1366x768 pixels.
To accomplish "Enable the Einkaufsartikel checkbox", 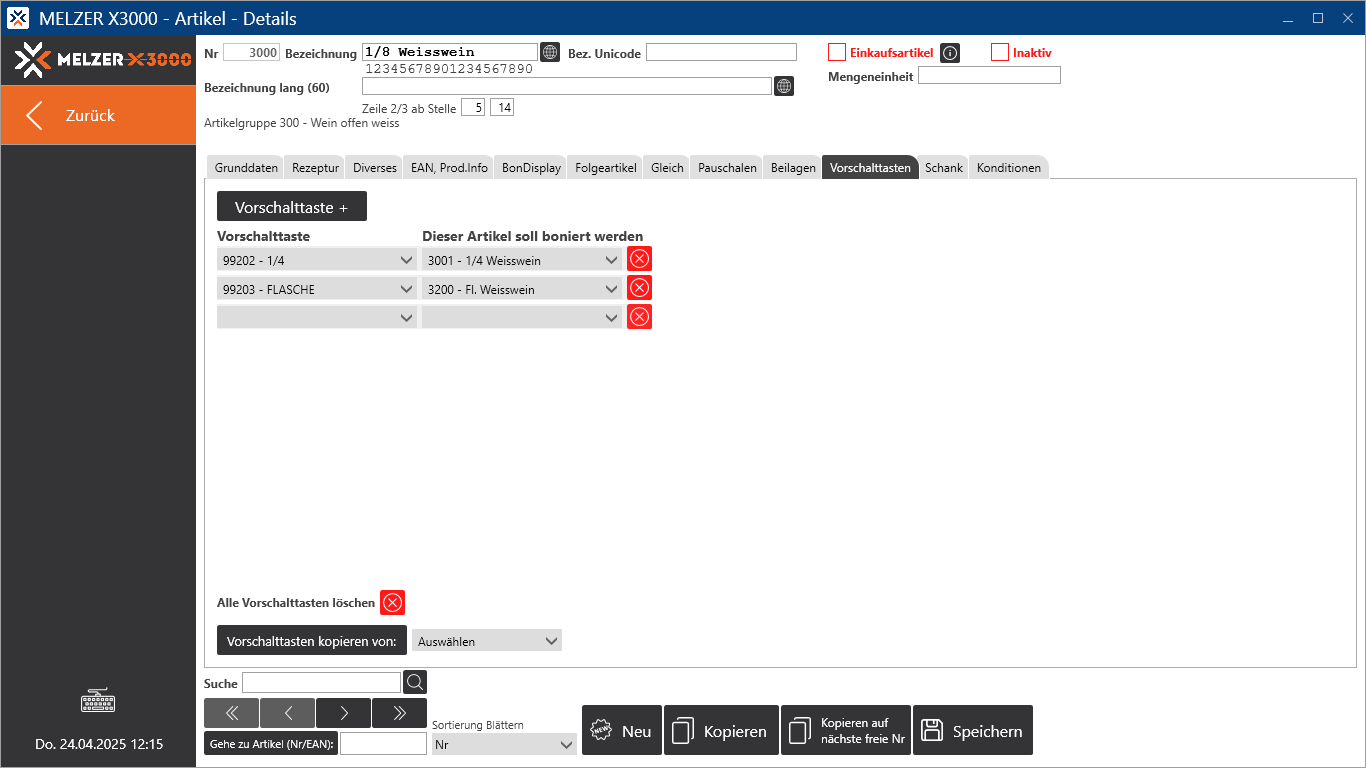I will pyautogui.click(x=837, y=53).
